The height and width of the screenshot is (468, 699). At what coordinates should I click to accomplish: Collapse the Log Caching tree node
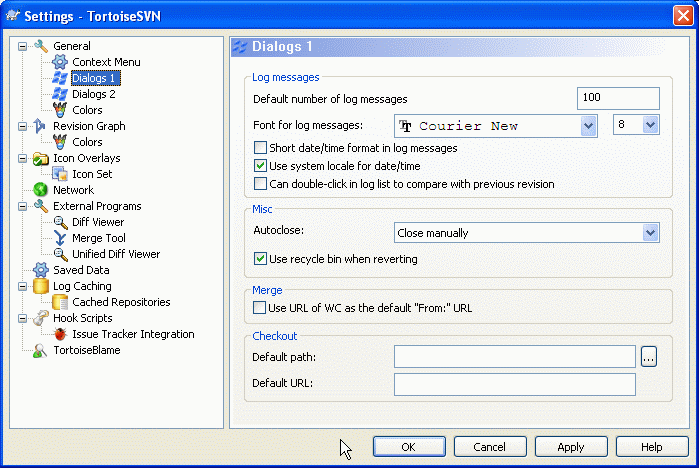22,286
